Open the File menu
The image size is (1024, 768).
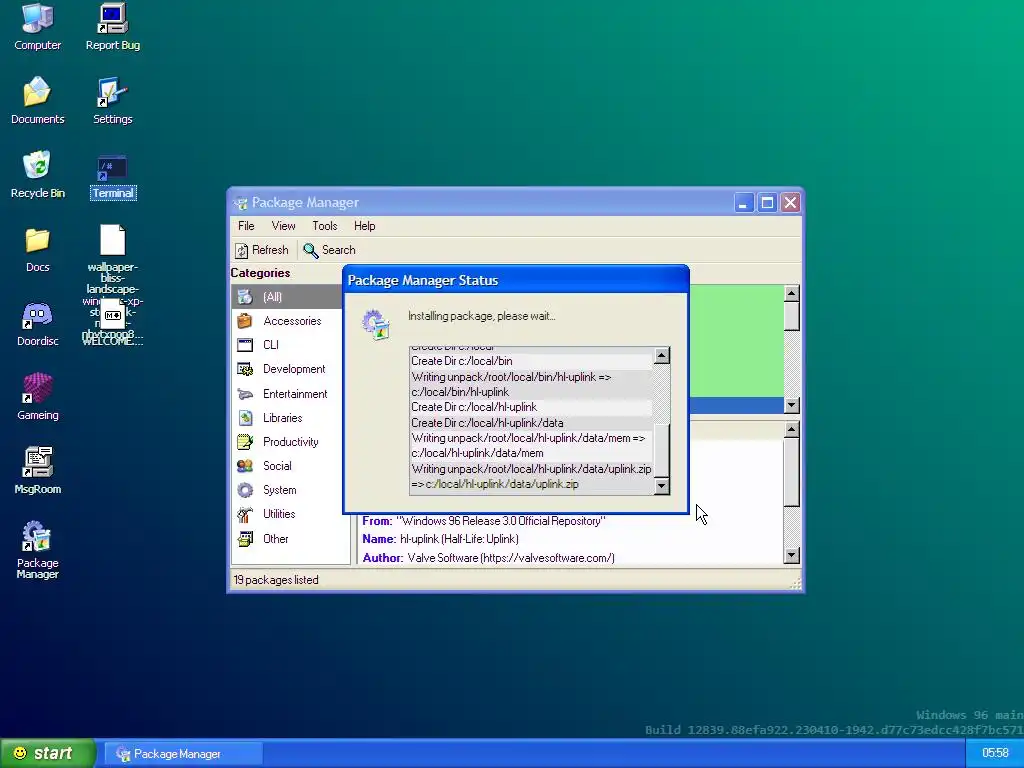(246, 226)
